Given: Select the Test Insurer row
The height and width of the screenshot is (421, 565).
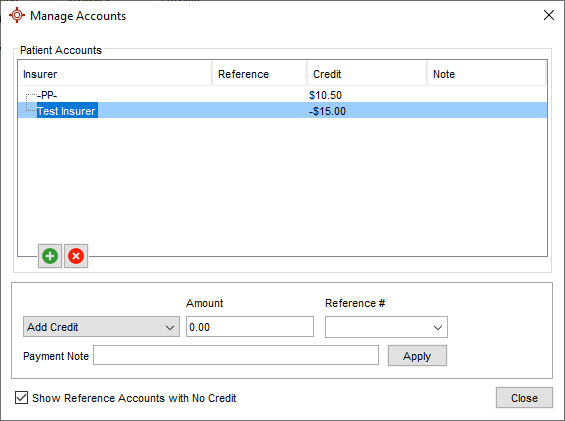Looking at the screenshot, I should 282,111.
